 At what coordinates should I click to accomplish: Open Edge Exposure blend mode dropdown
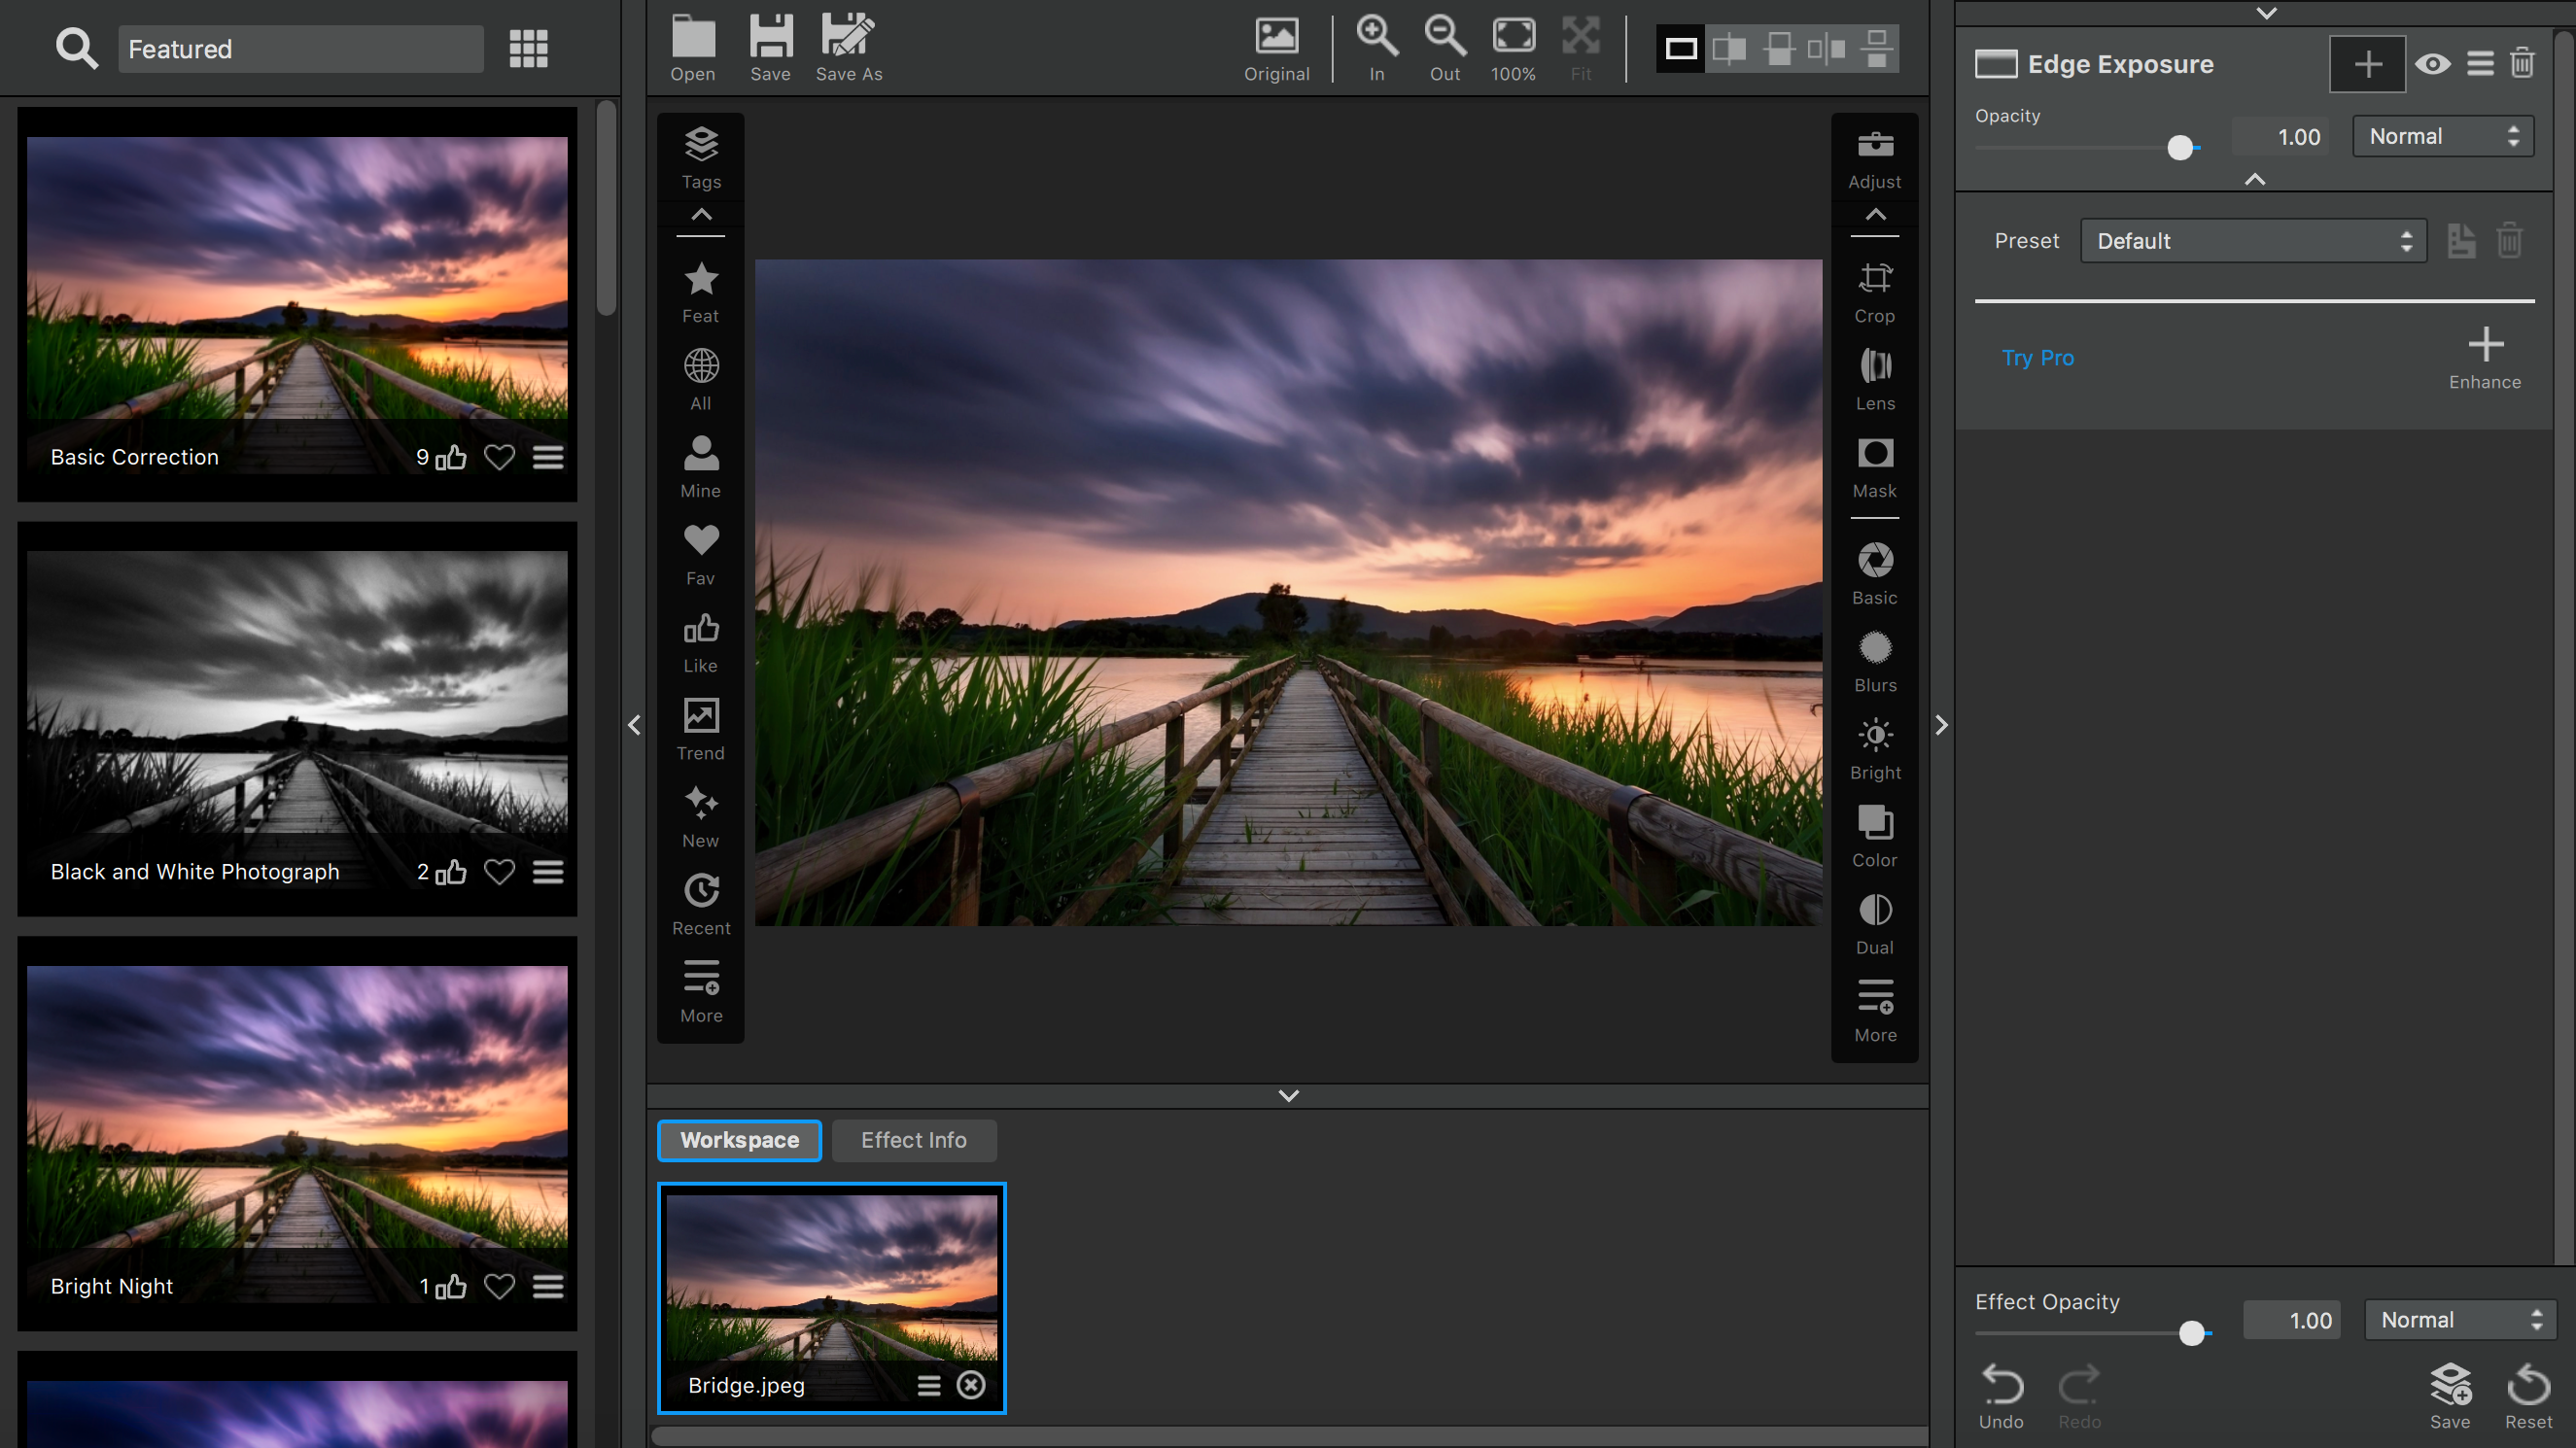pos(2442,136)
